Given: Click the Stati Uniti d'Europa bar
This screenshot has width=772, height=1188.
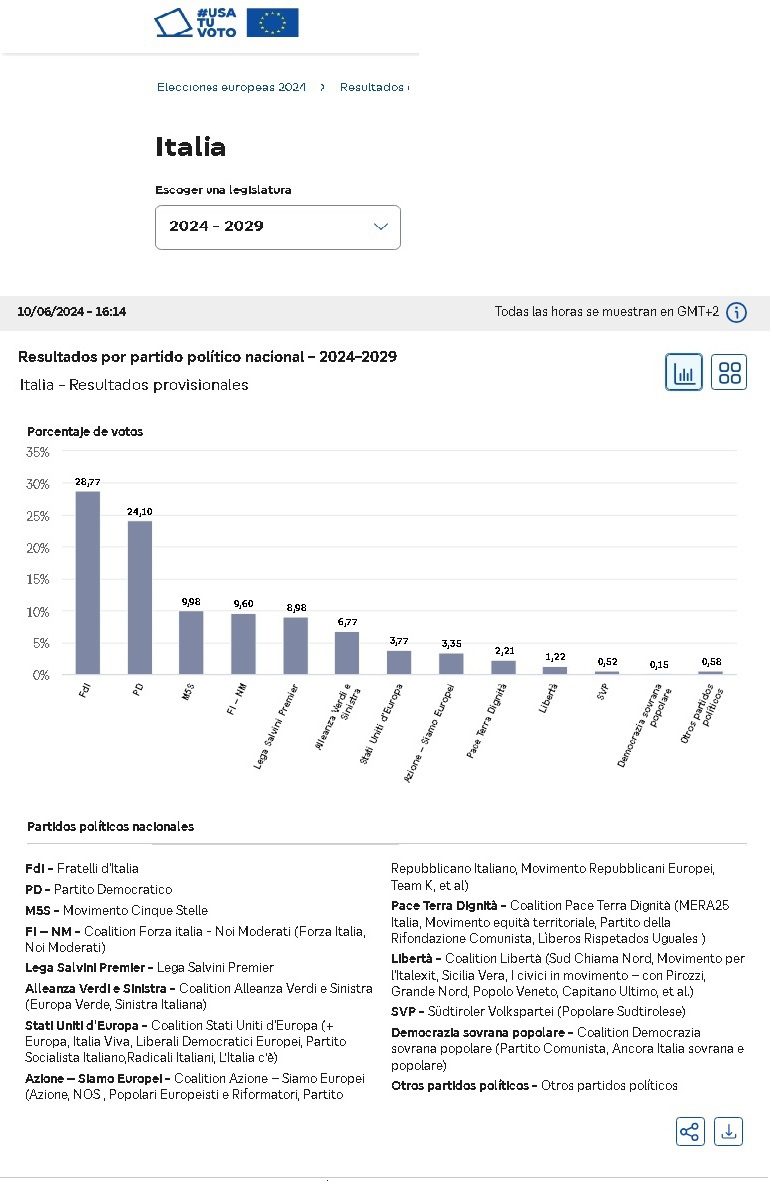Looking at the screenshot, I should click(x=399, y=663).
